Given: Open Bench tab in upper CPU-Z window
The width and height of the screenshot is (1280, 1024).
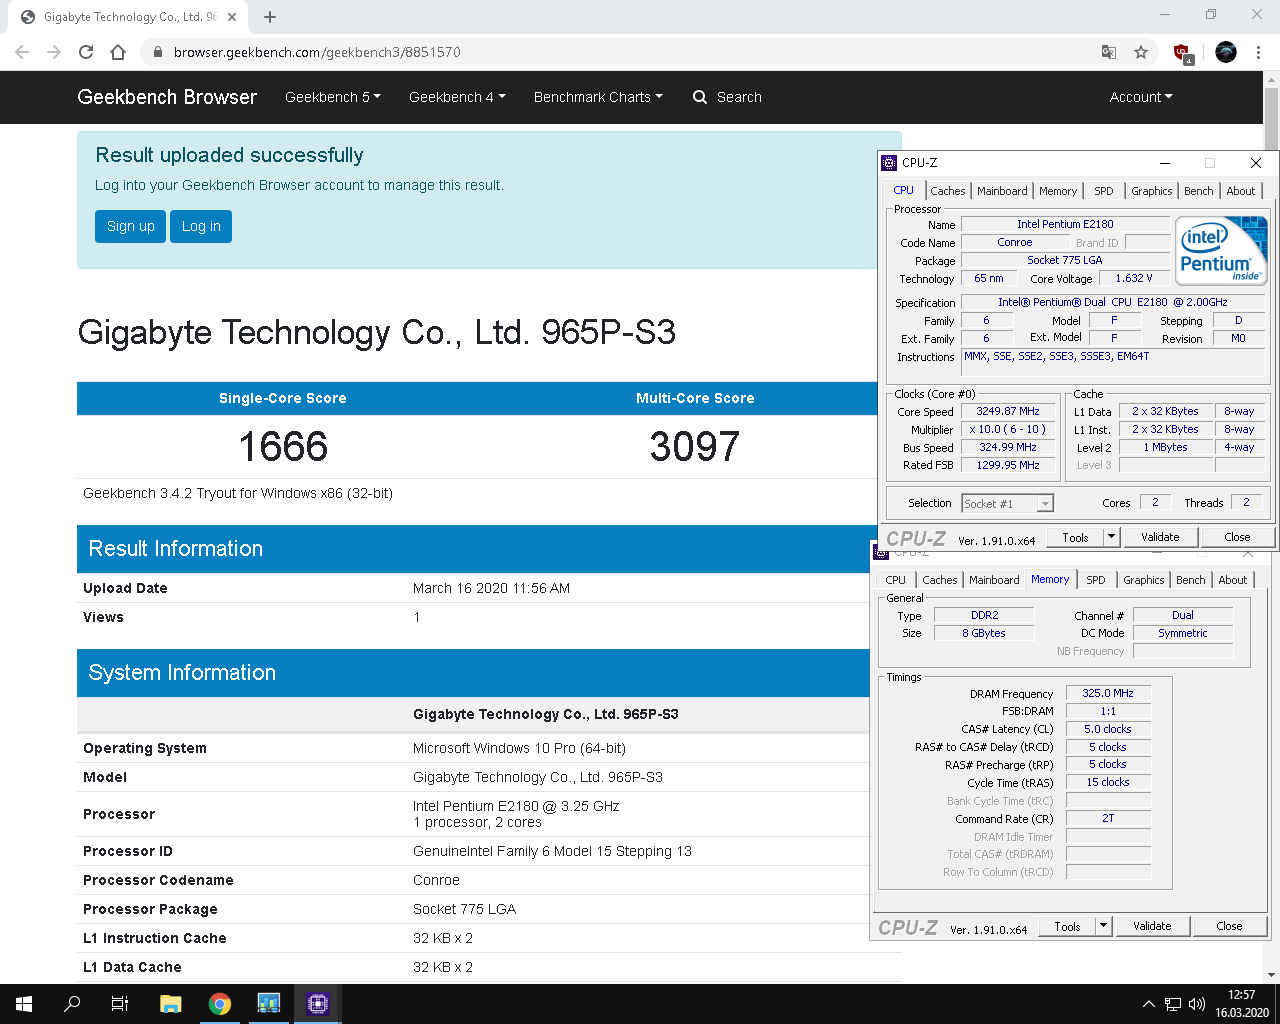Looking at the screenshot, I should click(1199, 191).
